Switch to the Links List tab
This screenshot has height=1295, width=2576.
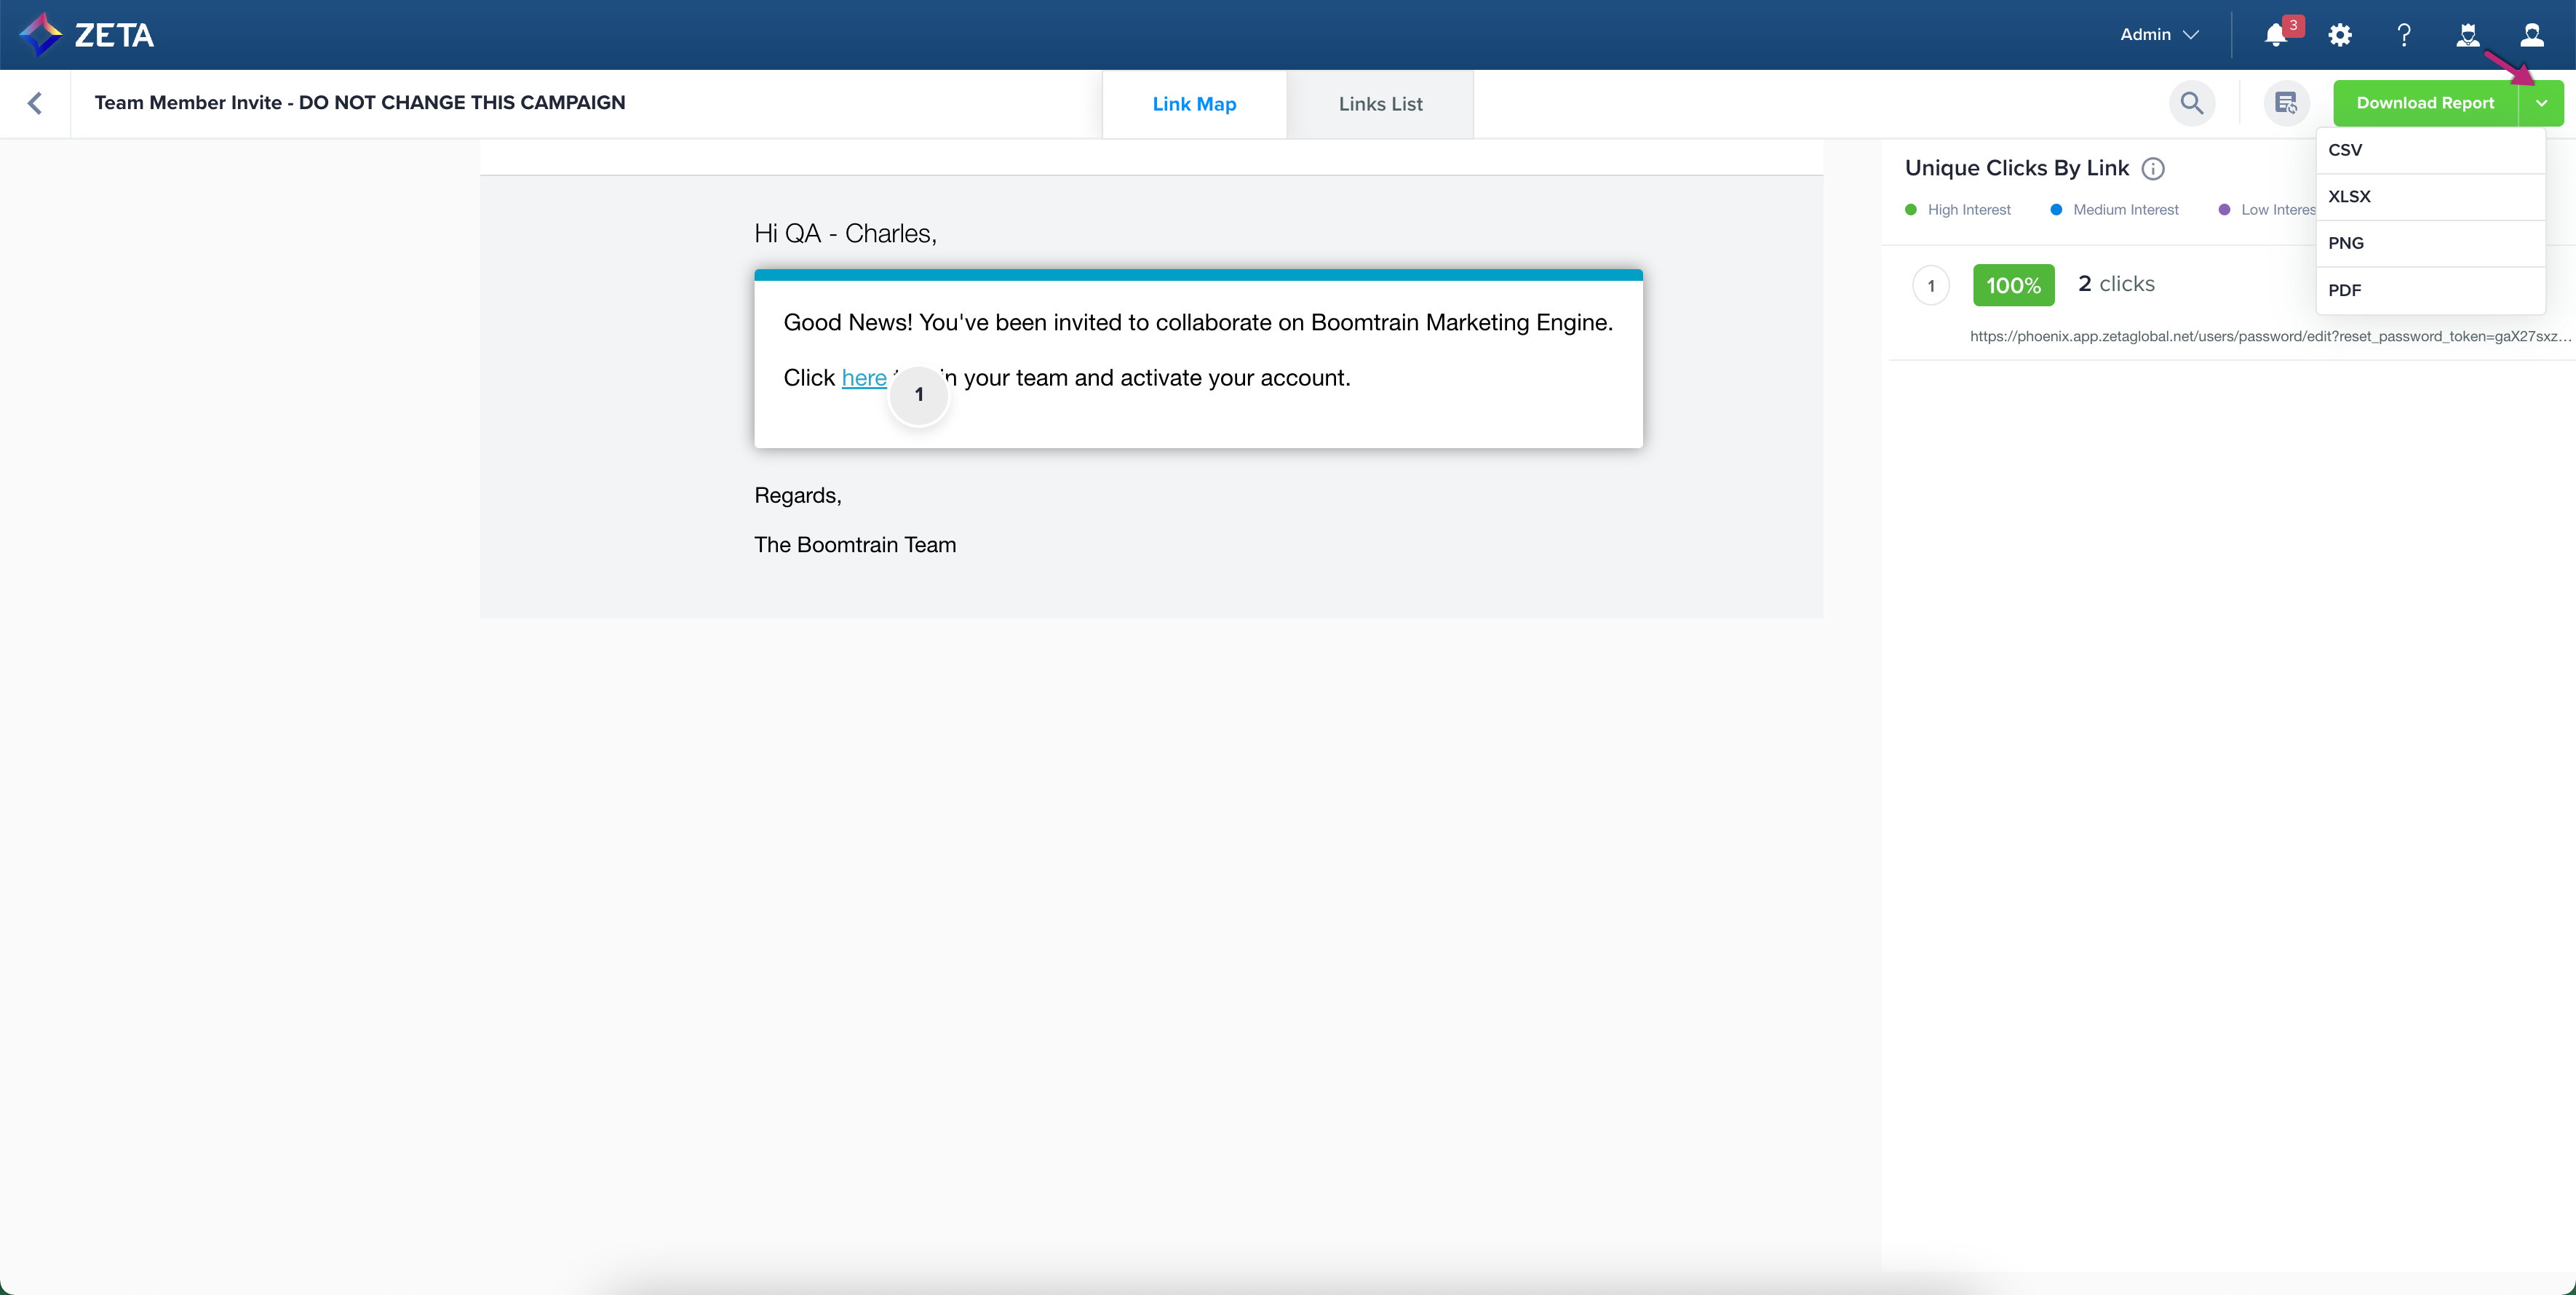[x=1380, y=104]
